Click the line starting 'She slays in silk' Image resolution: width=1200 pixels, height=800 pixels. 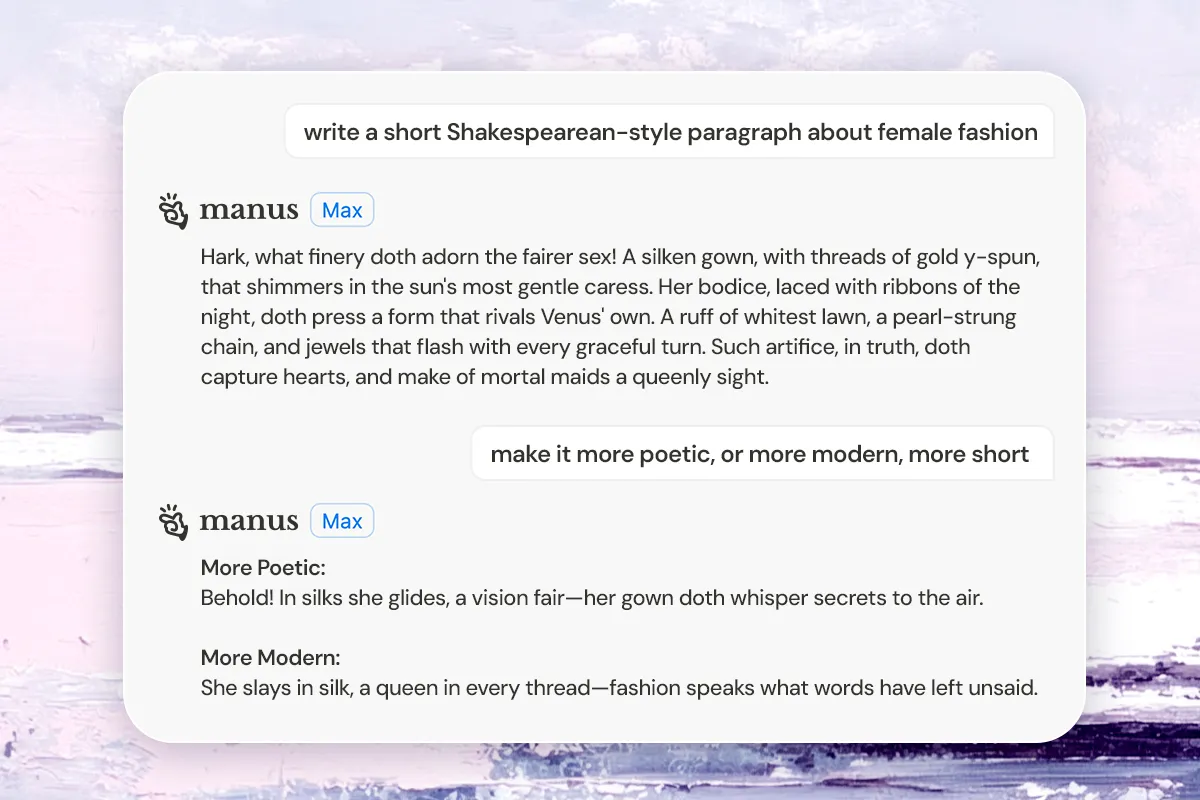click(619, 688)
